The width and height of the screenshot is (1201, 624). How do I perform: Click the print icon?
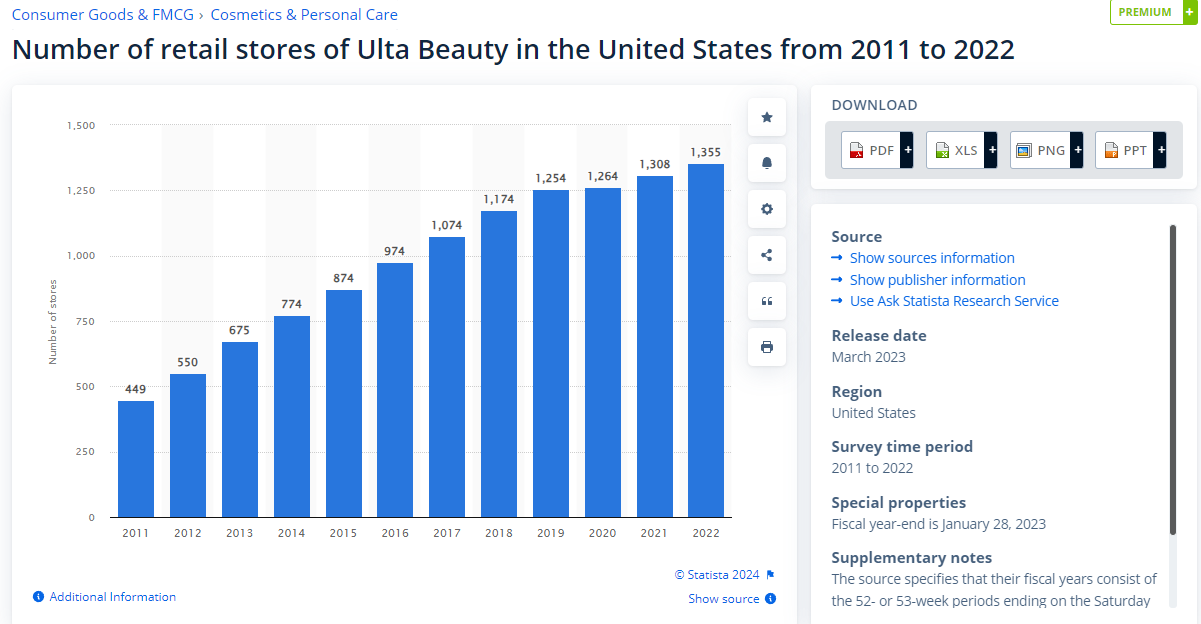tap(767, 347)
